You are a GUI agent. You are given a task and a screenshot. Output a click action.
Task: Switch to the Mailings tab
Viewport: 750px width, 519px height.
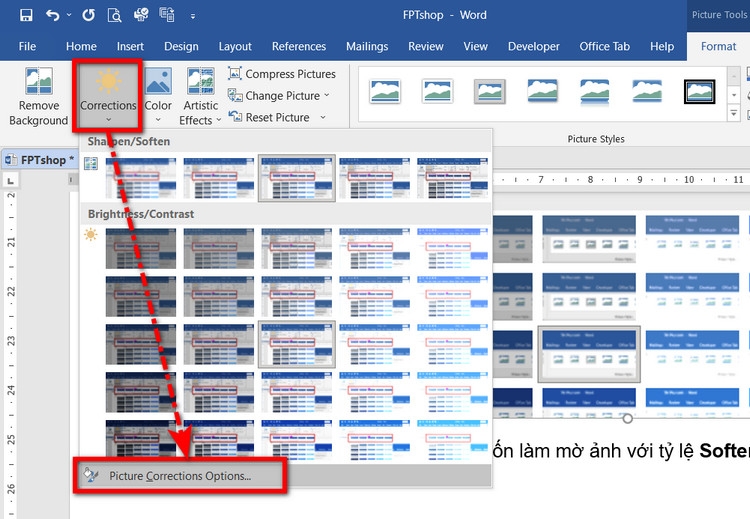[x=367, y=46]
